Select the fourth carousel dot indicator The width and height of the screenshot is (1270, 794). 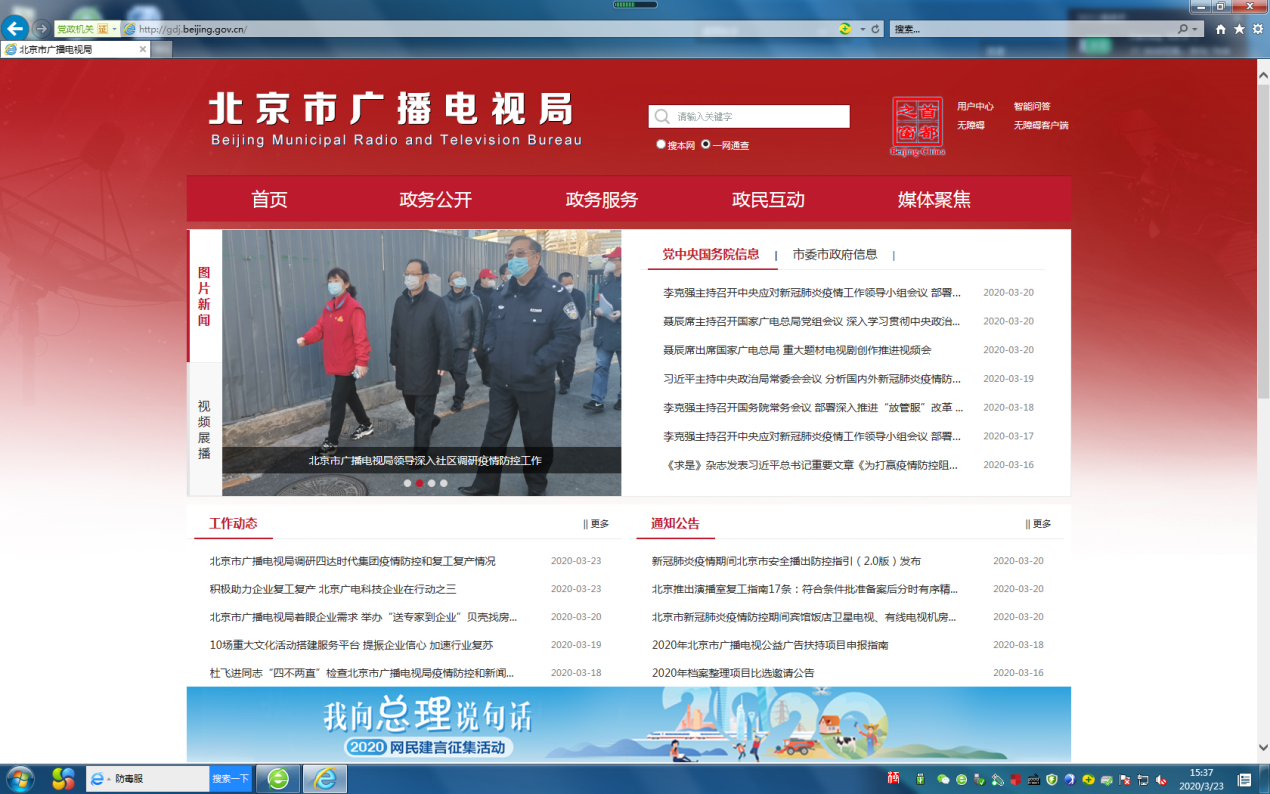pos(443,483)
